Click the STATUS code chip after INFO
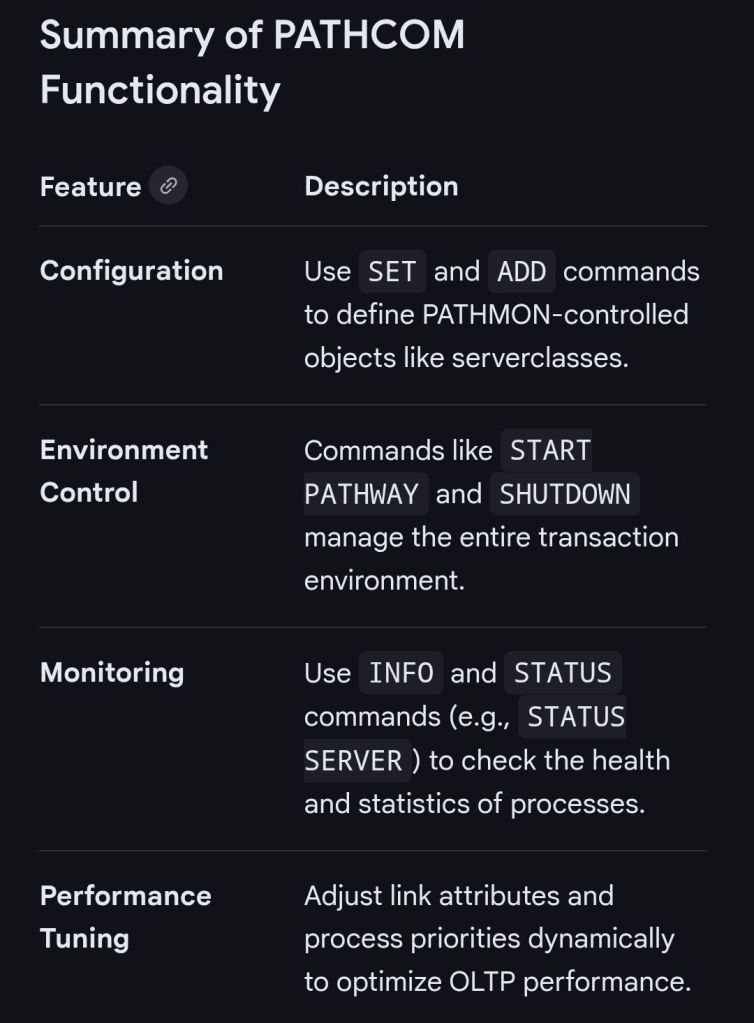 562,673
